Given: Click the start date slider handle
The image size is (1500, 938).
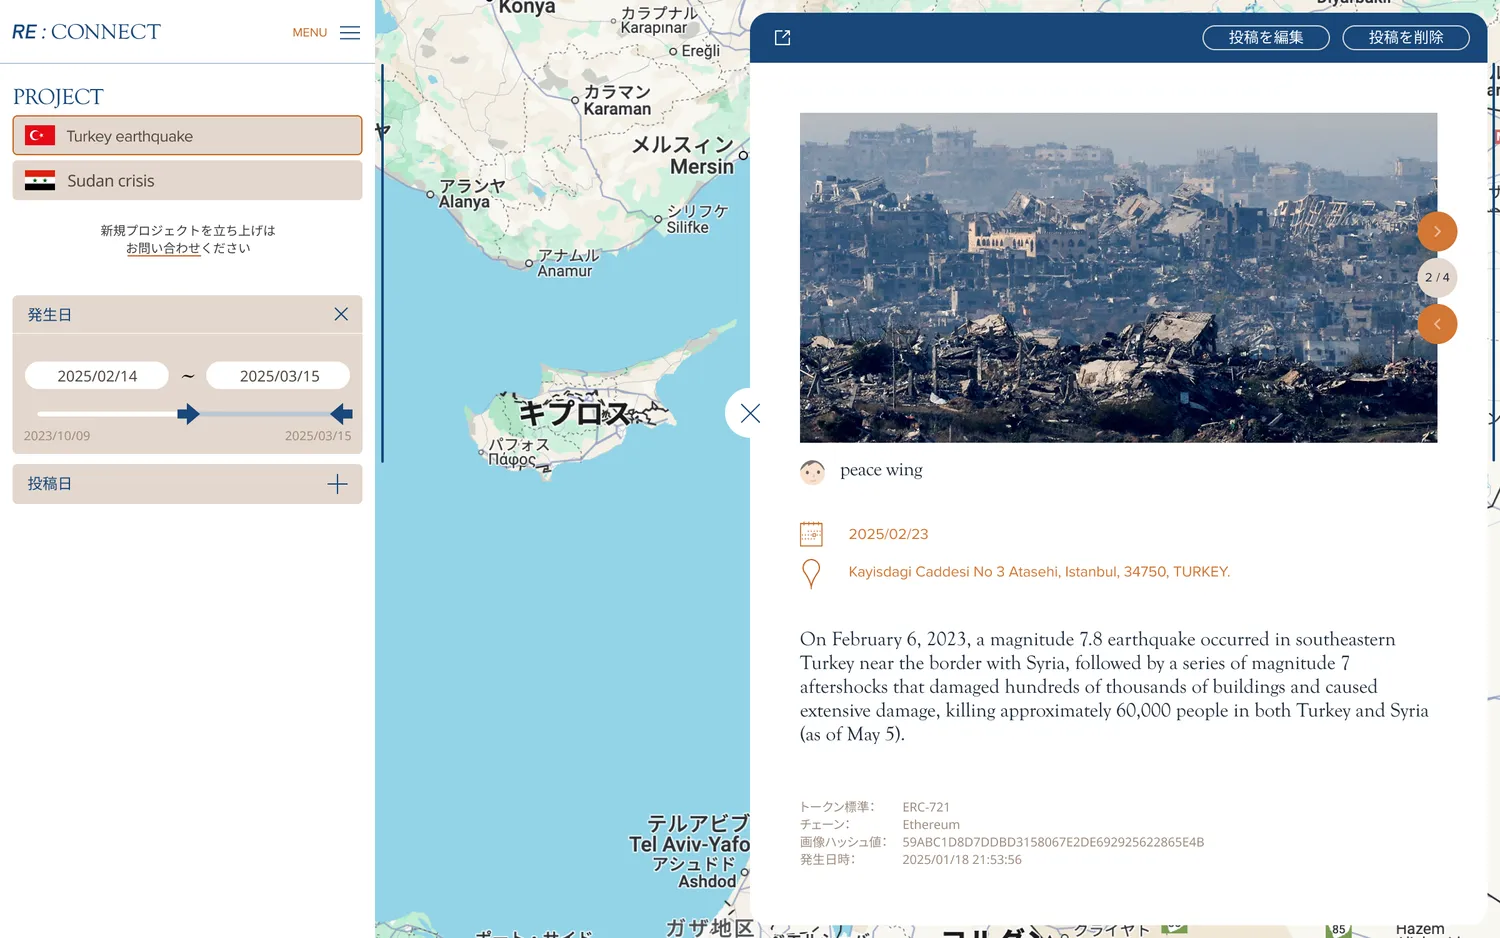Looking at the screenshot, I should click(x=188, y=414).
